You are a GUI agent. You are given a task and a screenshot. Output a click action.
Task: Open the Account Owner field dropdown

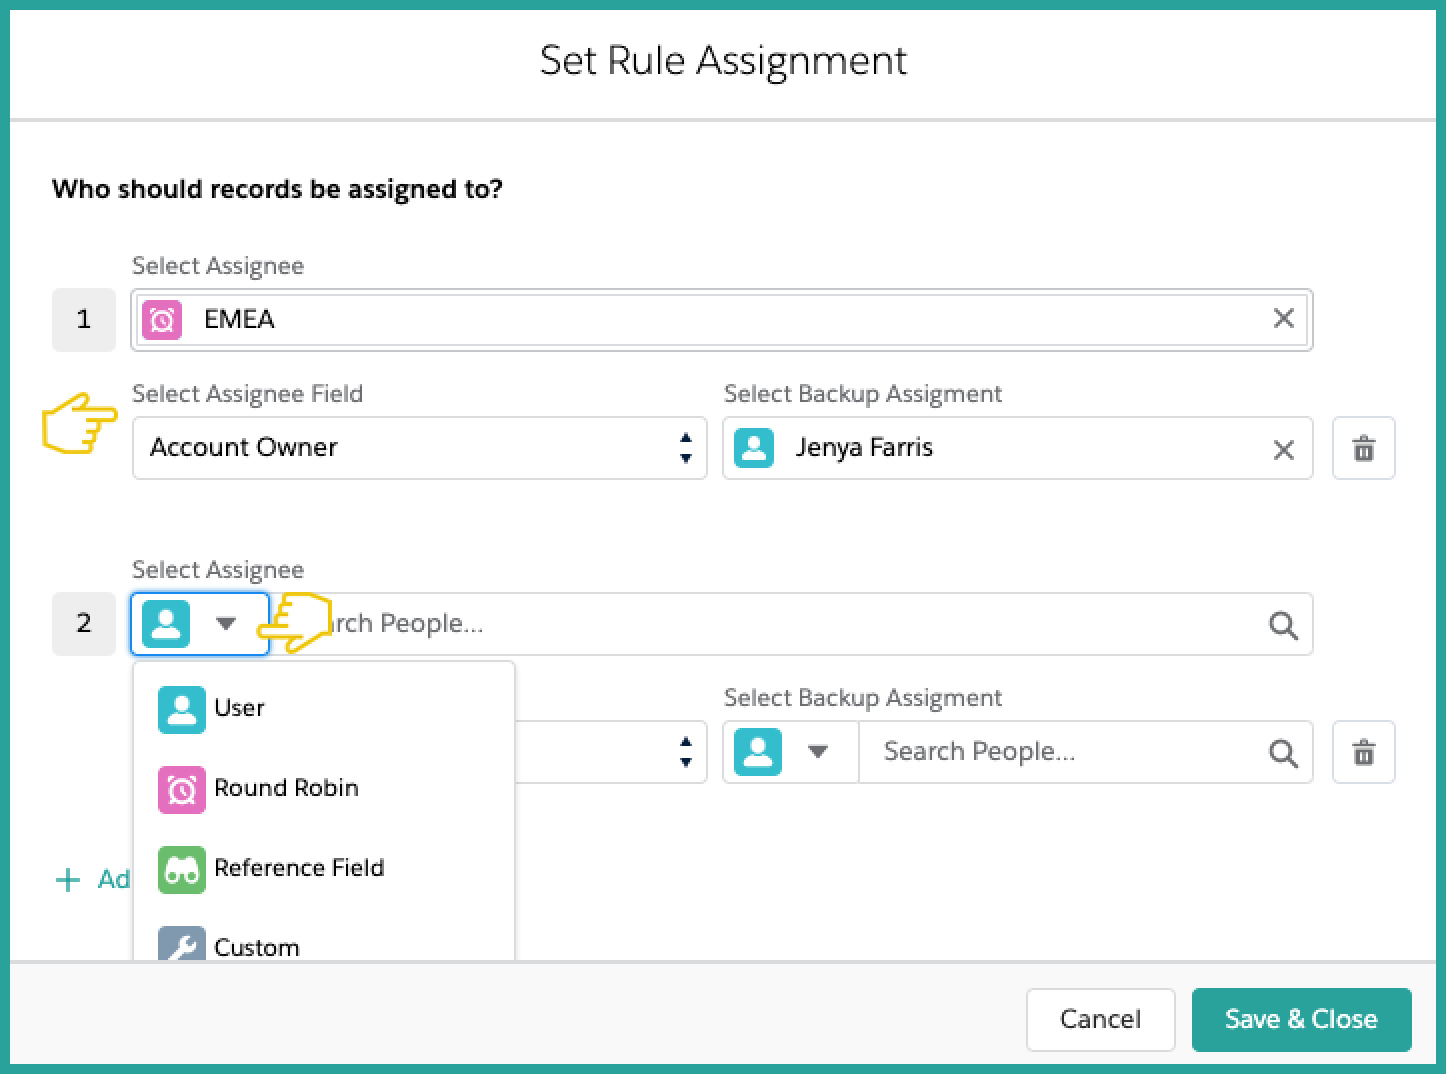pyautogui.click(x=419, y=447)
